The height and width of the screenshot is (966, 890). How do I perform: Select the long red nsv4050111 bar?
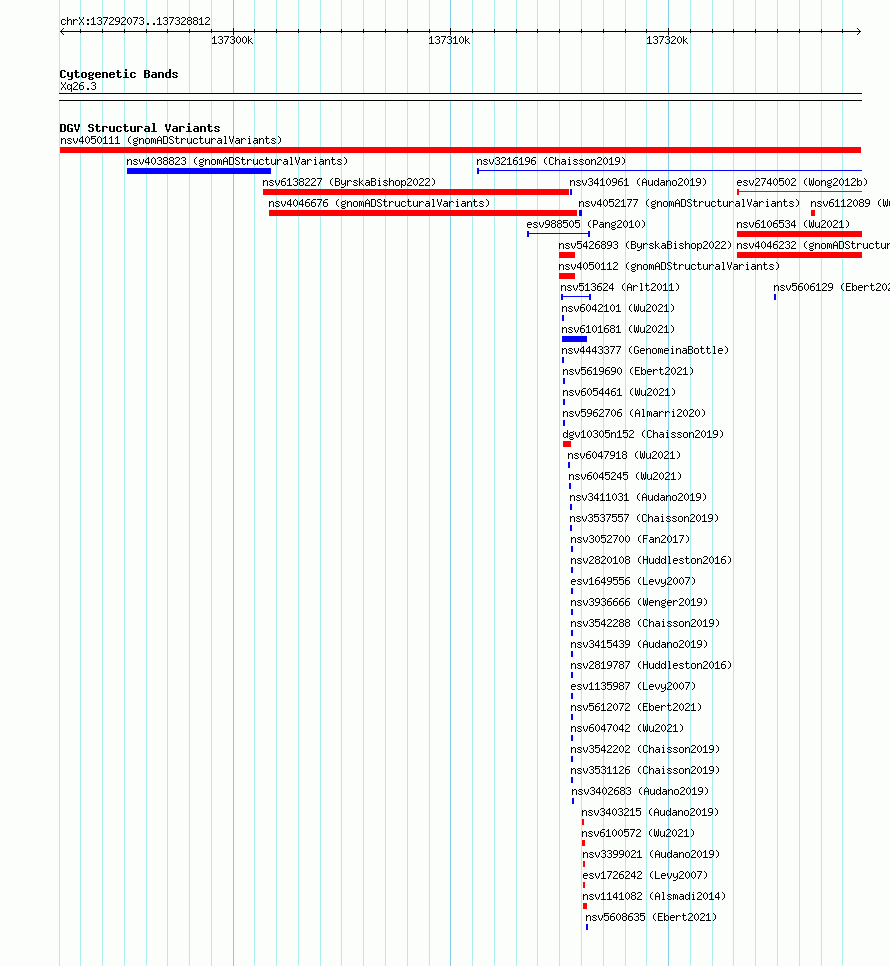point(460,150)
